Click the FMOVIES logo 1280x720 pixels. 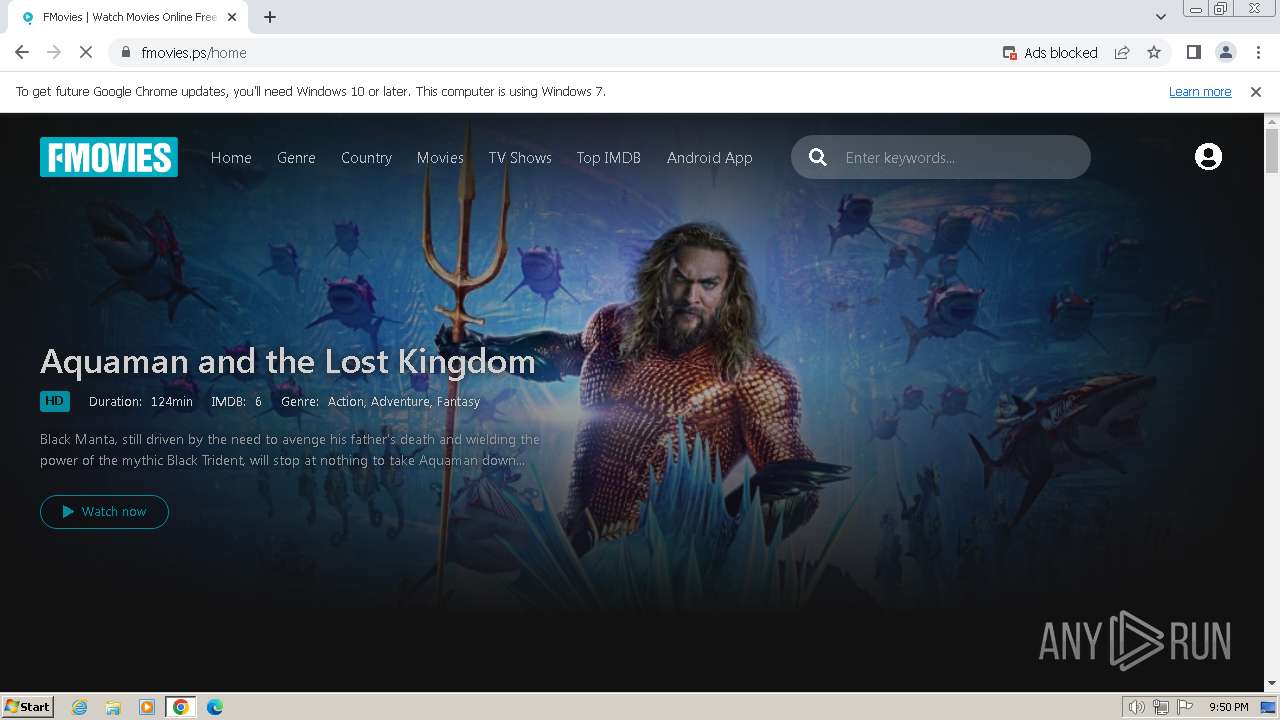point(109,157)
